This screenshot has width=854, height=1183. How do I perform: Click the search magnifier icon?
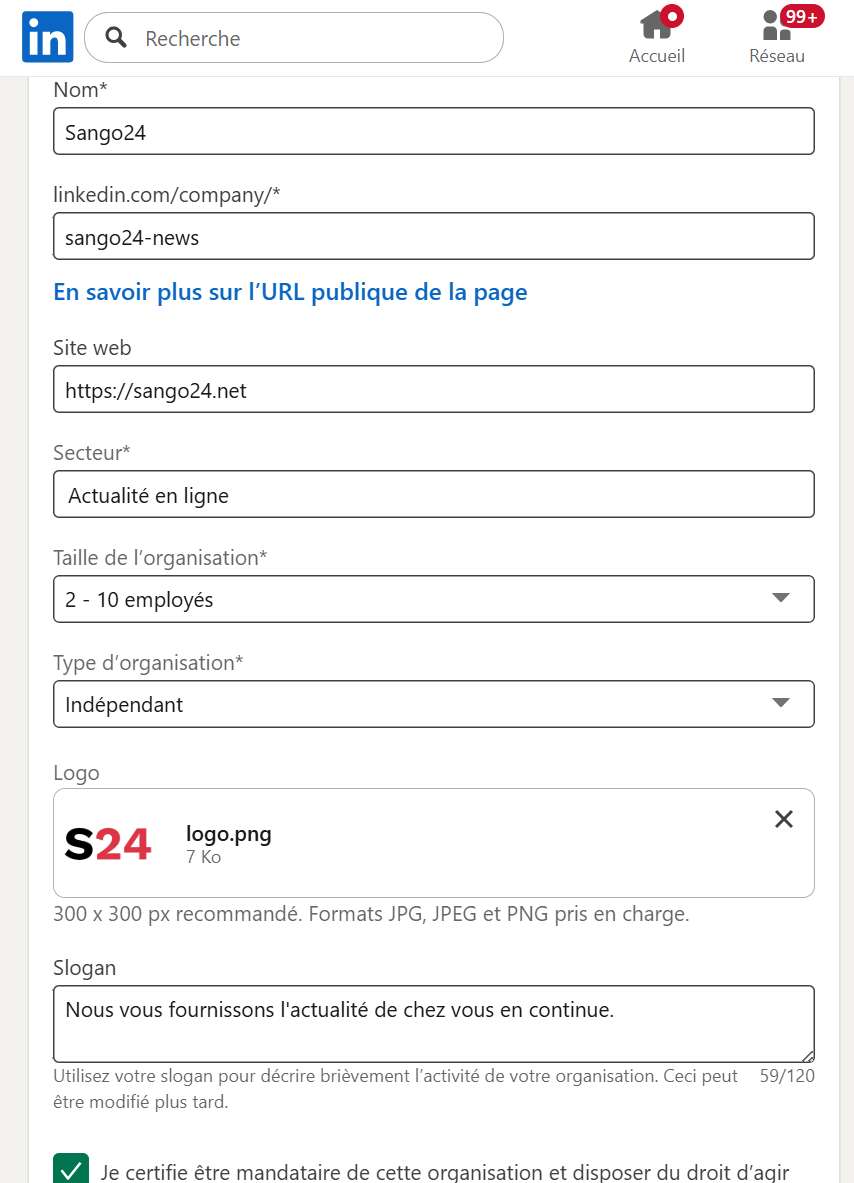coord(115,36)
